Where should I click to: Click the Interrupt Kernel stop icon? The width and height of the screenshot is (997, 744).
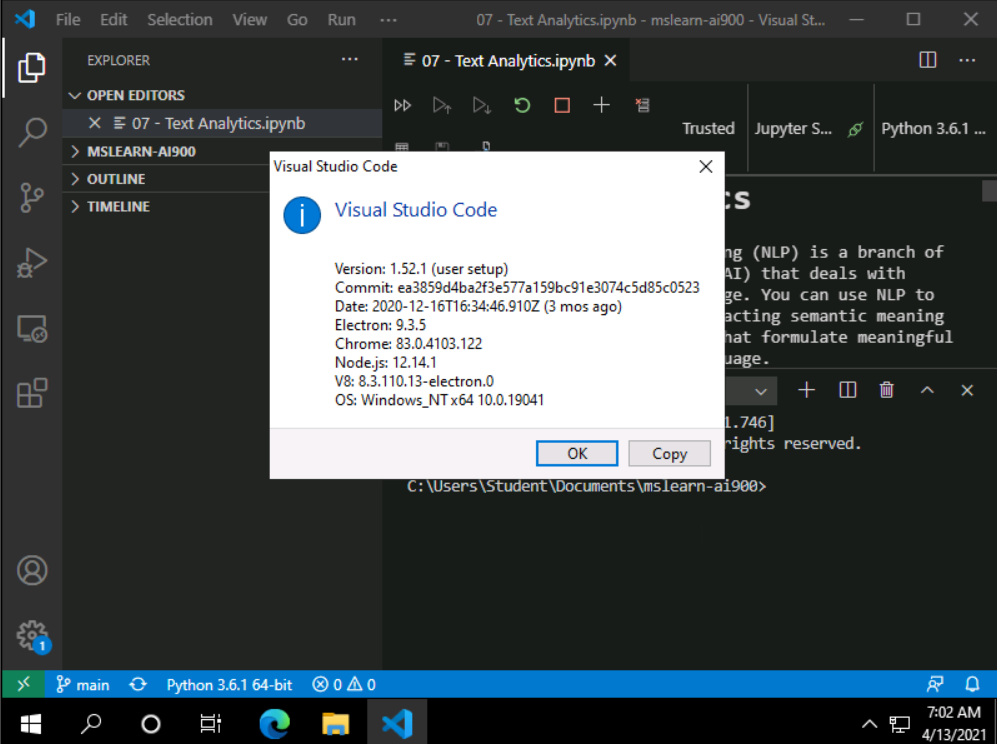click(562, 105)
